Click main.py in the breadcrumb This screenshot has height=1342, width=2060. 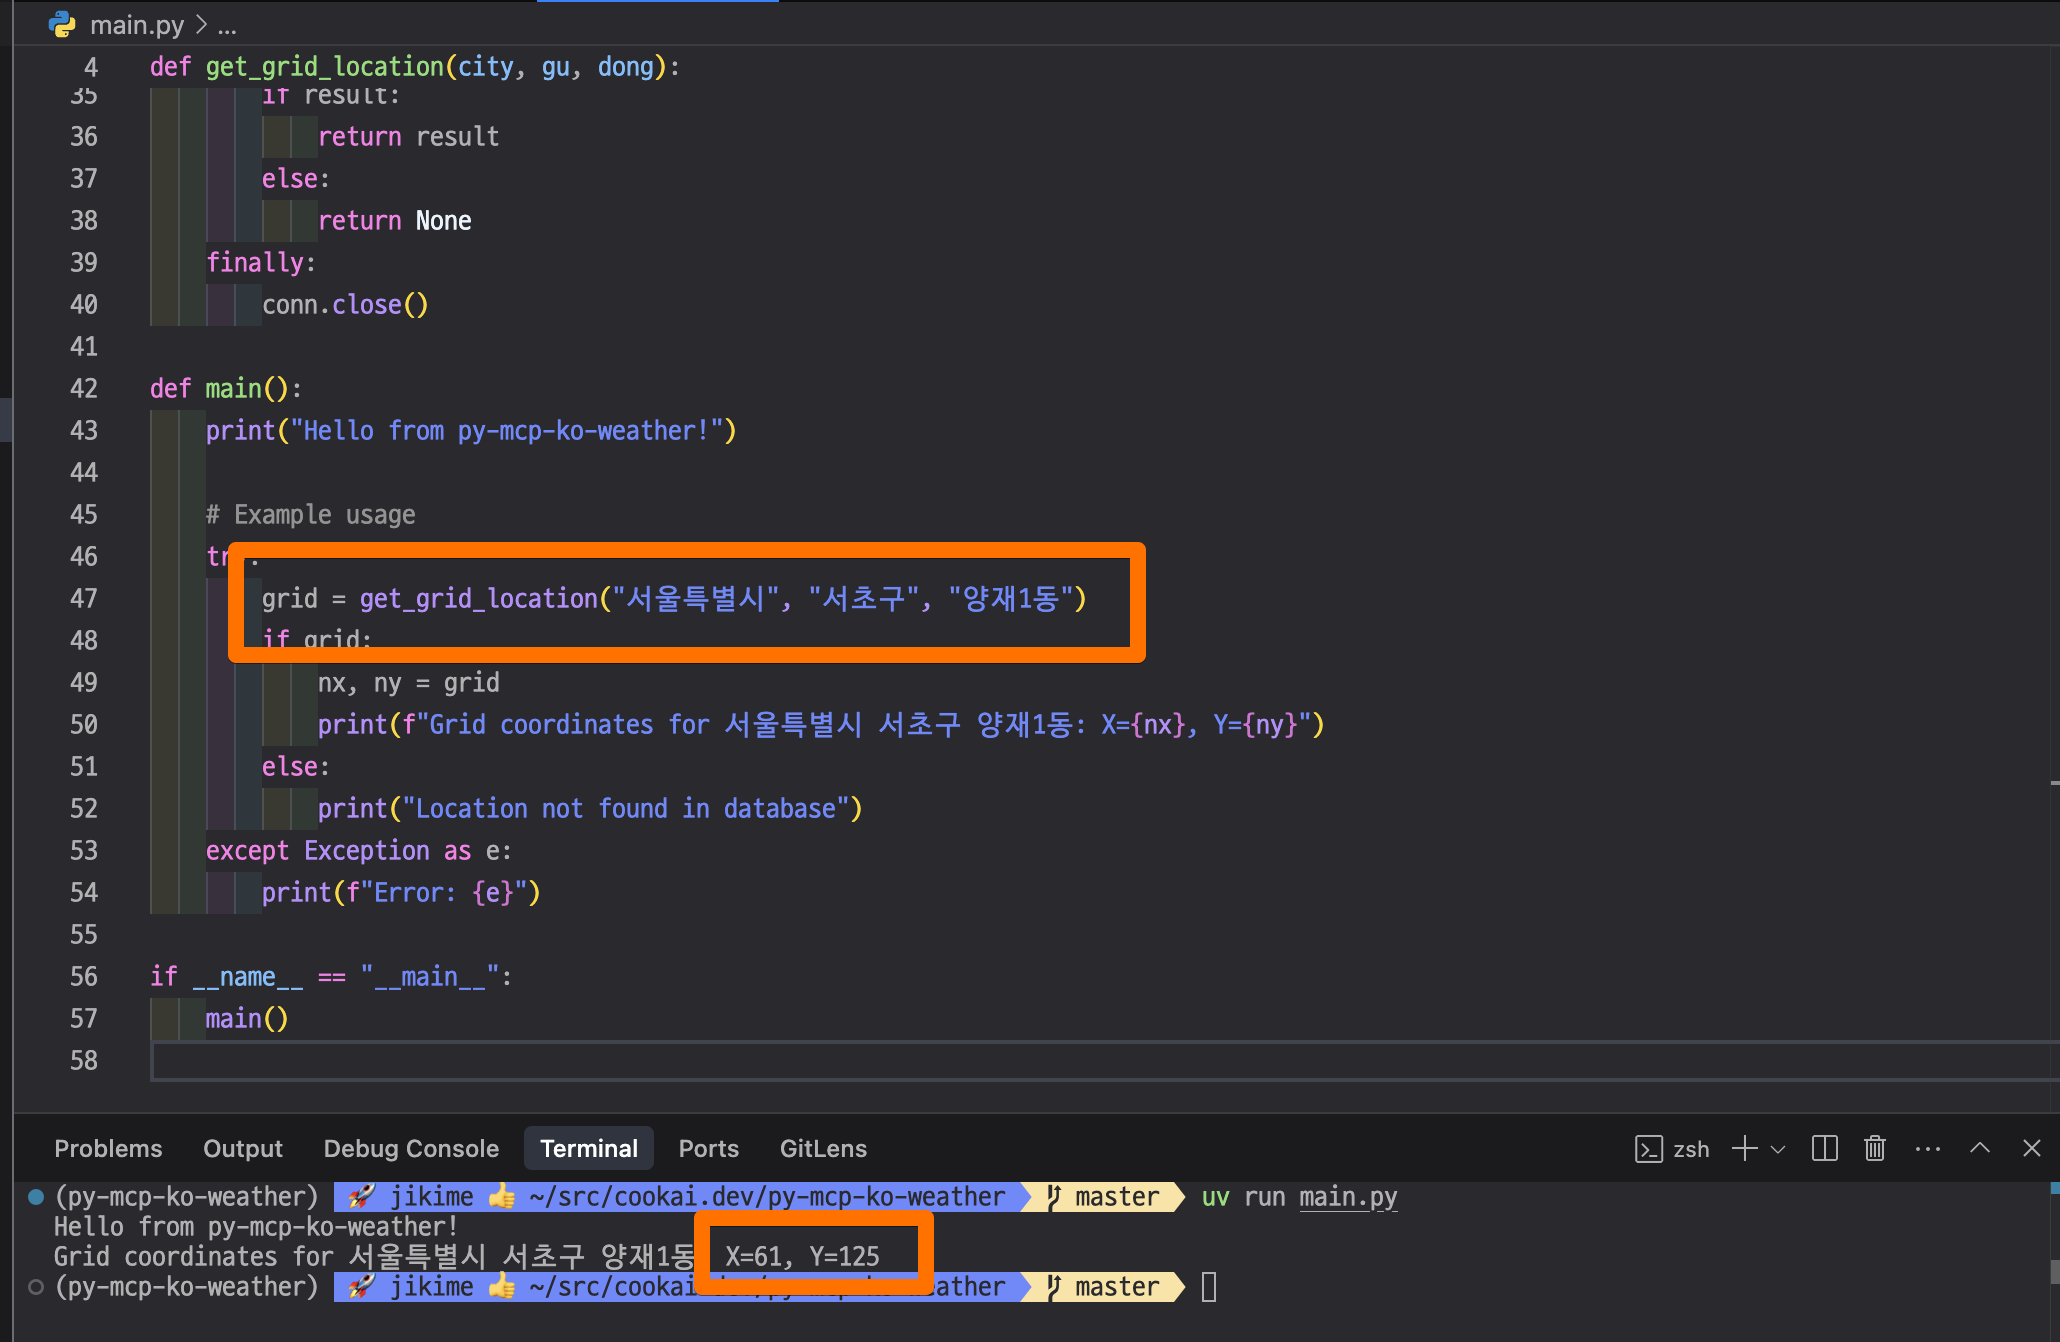[137, 25]
